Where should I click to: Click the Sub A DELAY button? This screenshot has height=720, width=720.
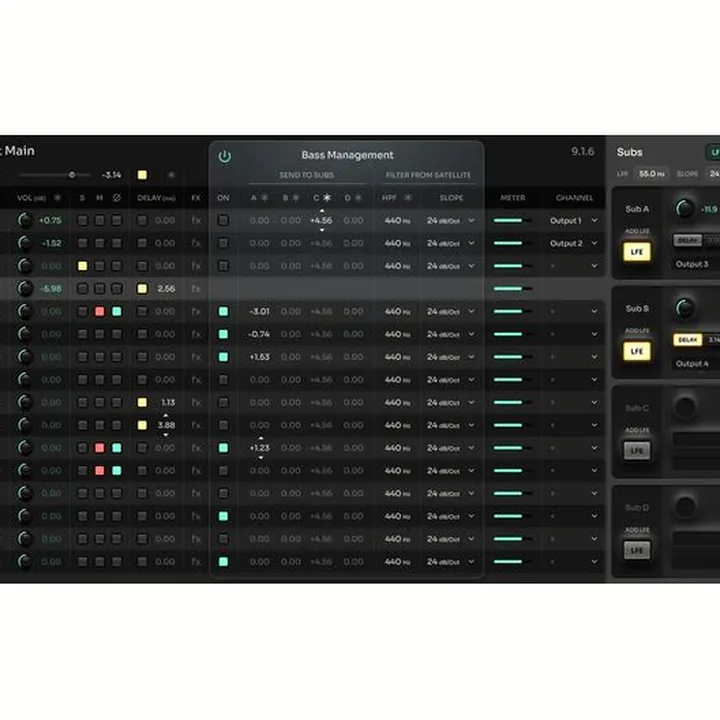(x=687, y=240)
